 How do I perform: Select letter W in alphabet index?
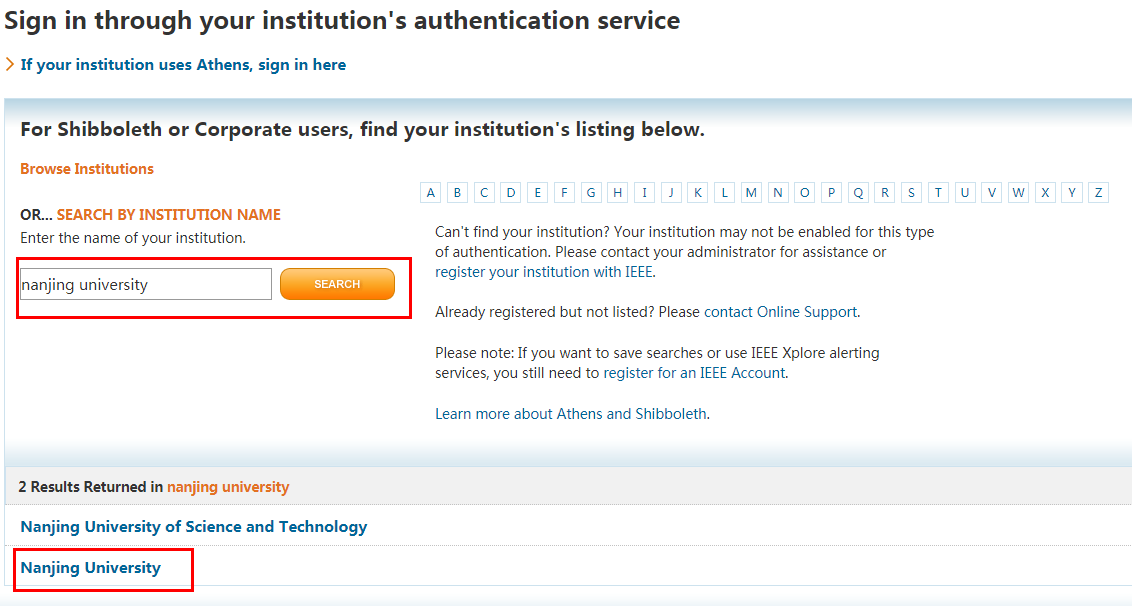click(x=1018, y=193)
